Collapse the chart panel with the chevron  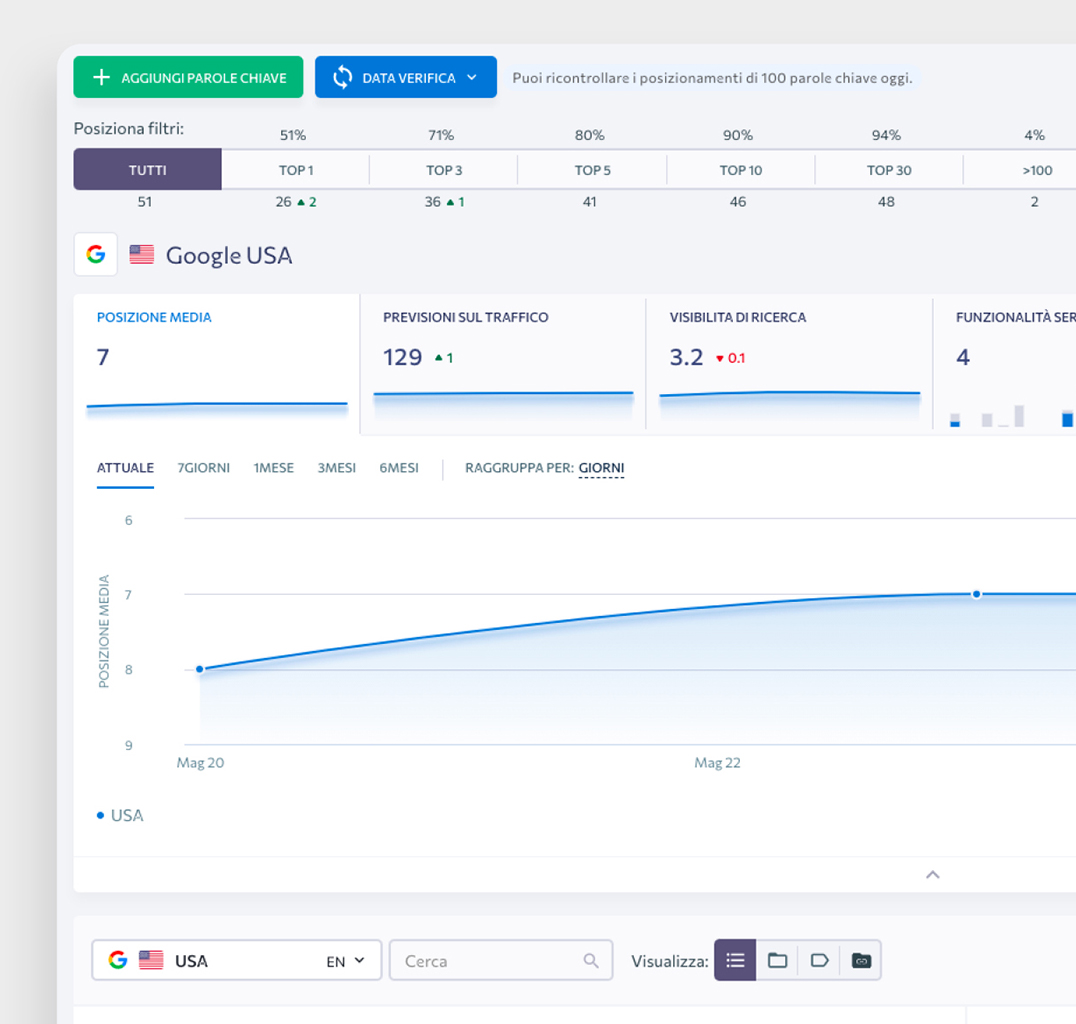[932, 874]
